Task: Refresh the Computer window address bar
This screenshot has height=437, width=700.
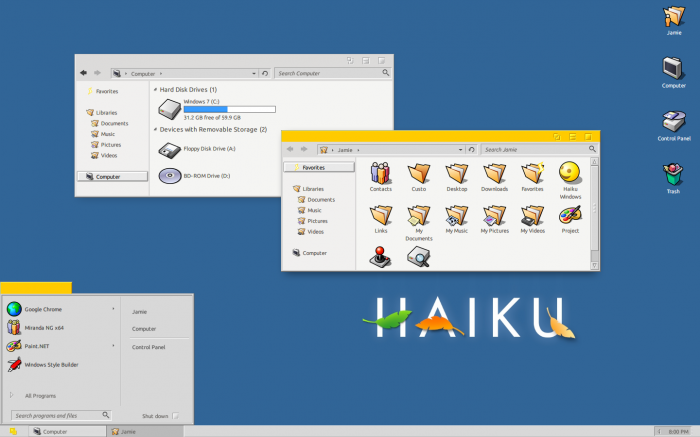Action: click(x=265, y=73)
